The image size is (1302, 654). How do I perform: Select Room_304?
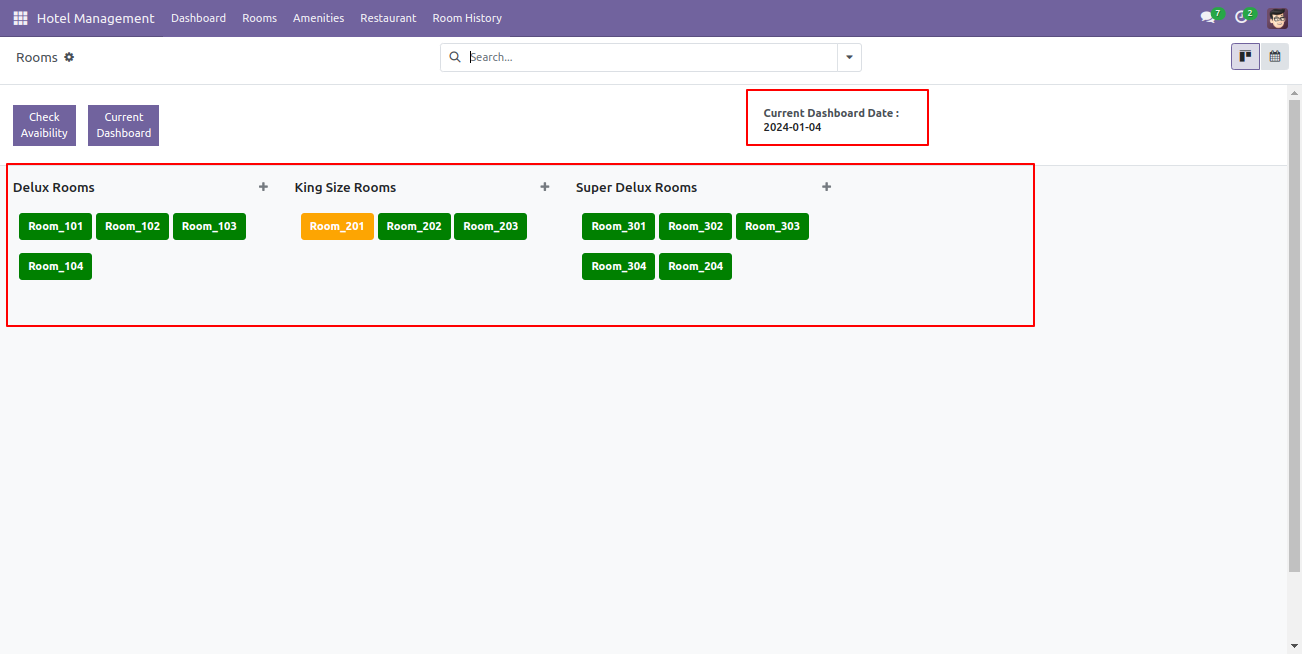(619, 266)
